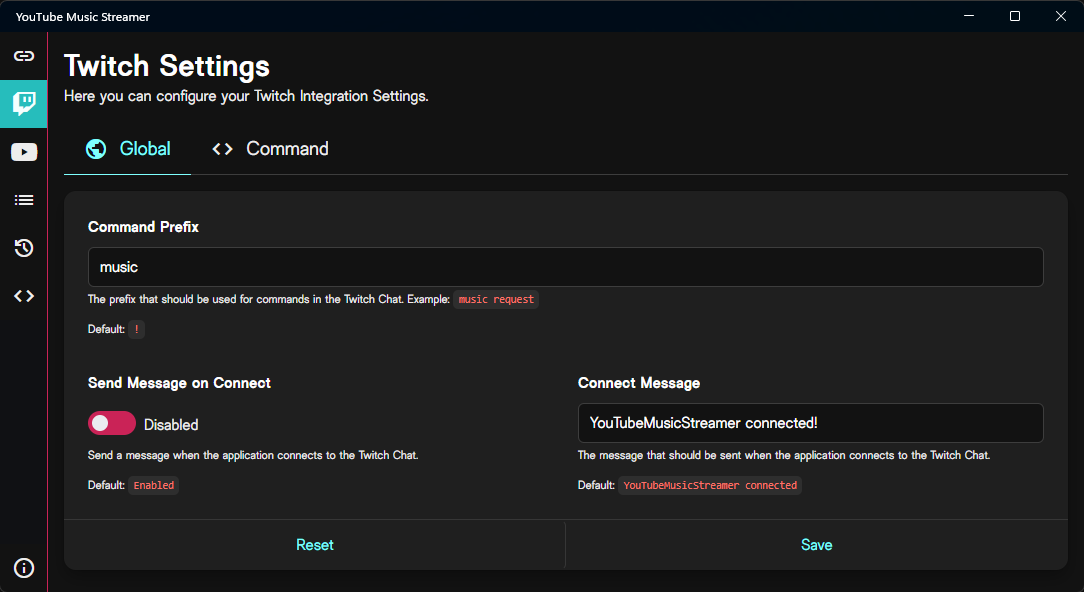Click the 'Command Prefix' field label
The image size is (1084, 592).
point(143,227)
